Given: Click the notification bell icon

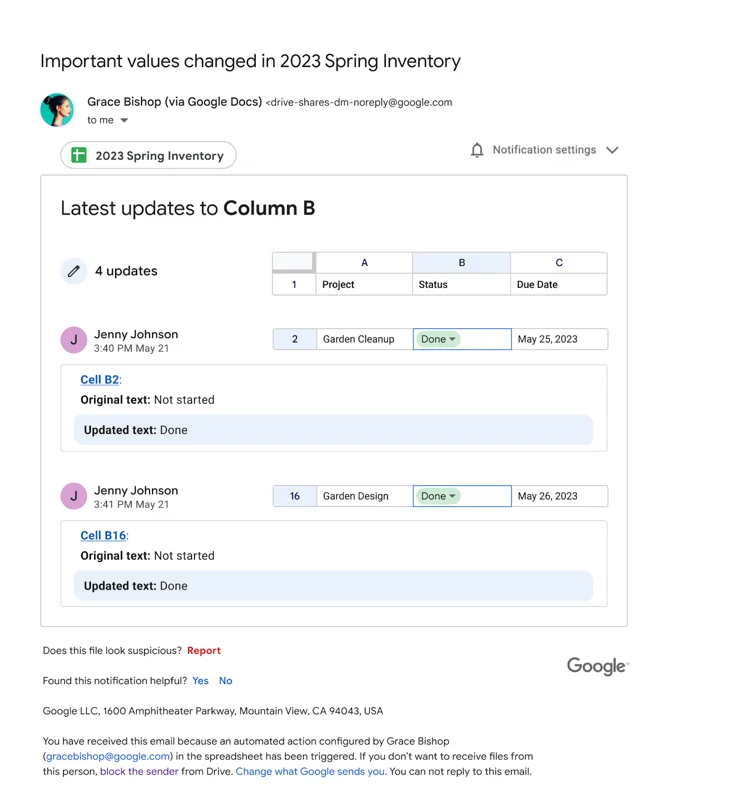Looking at the screenshot, I should click(477, 150).
